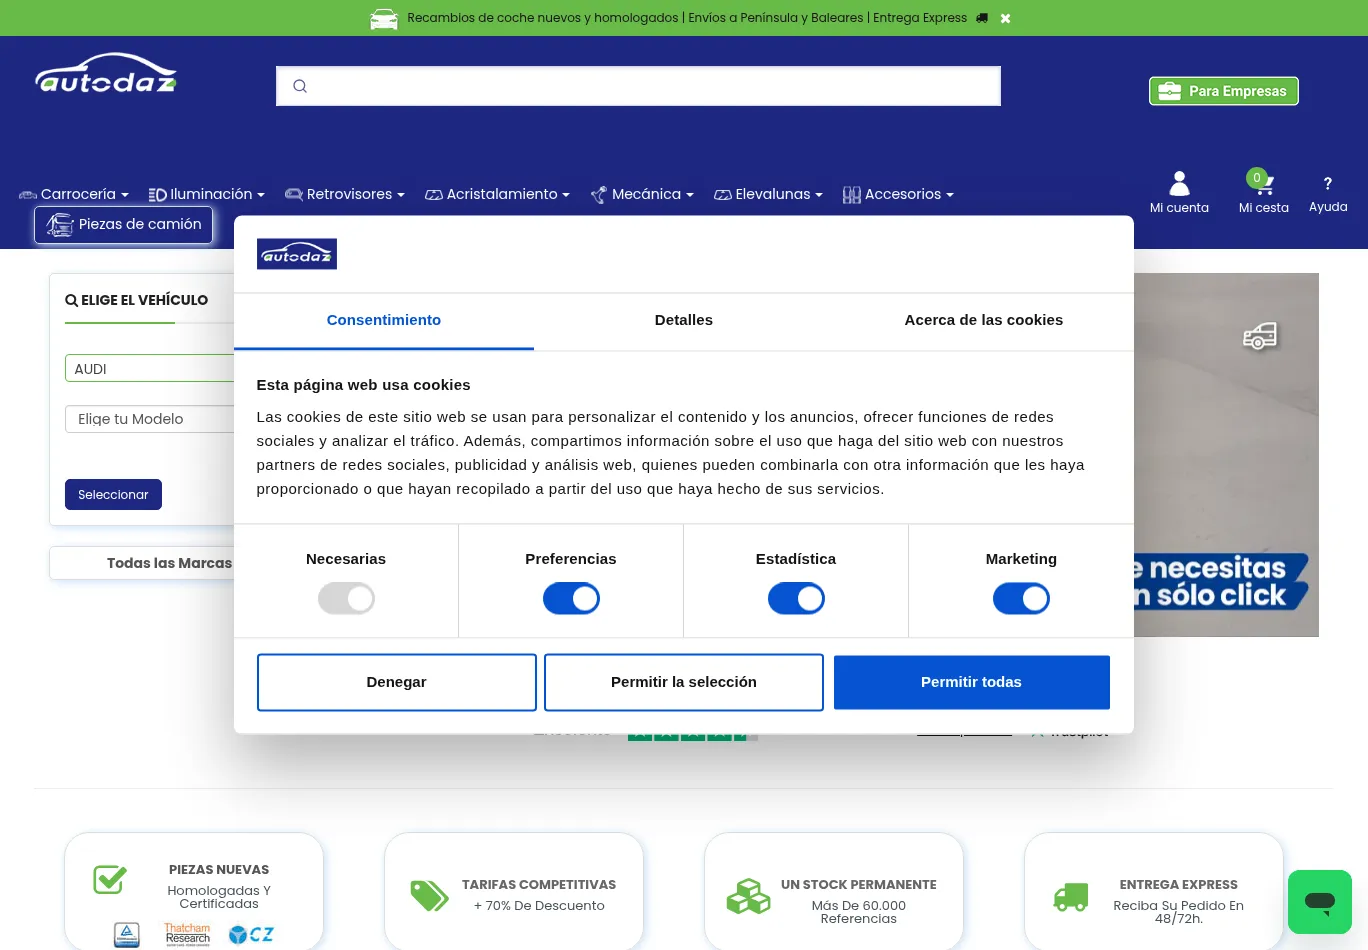The image size is (1368, 950).
Task: Open the Acerca de las cookies tab
Action: pyautogui.click(x=983, y=320)
